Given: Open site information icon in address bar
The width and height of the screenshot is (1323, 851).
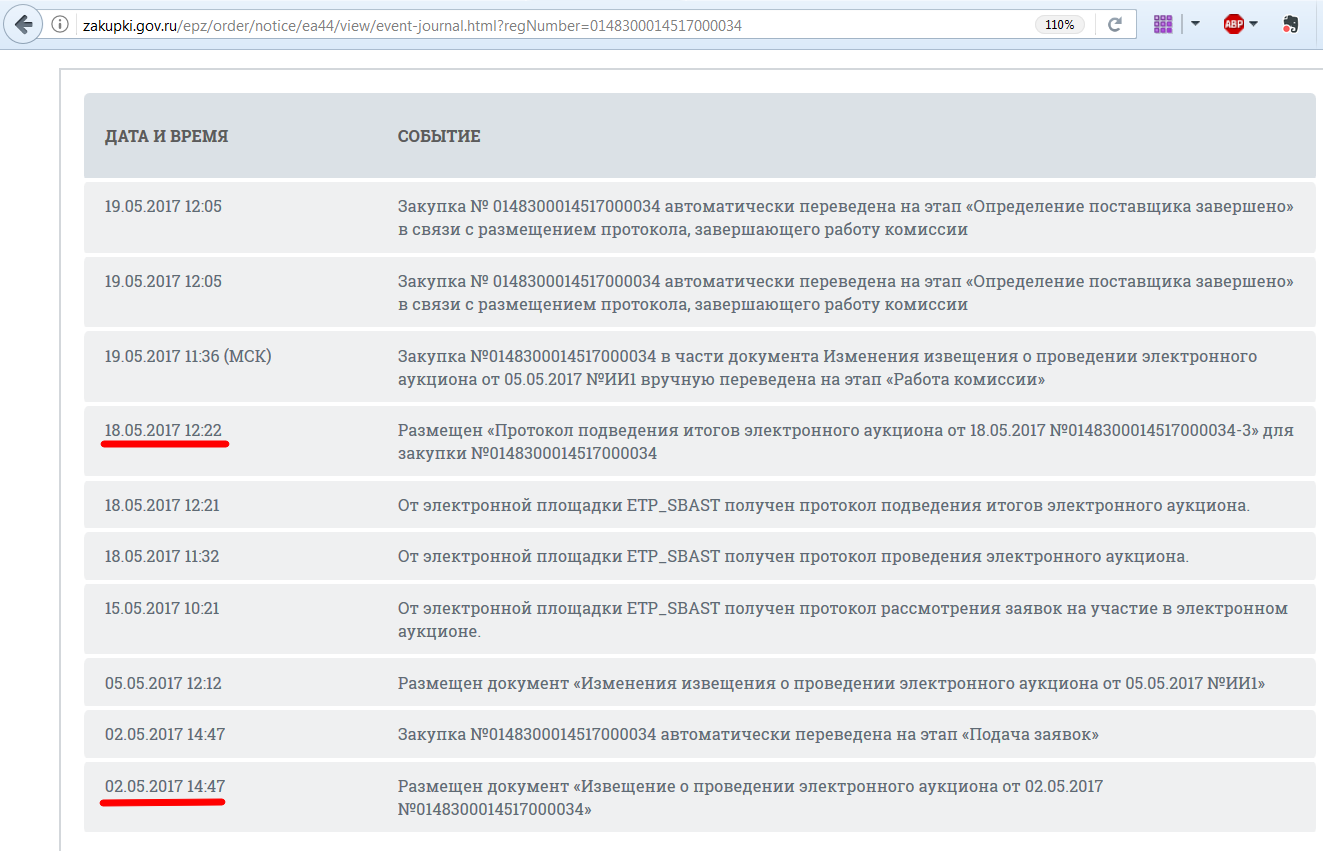Looking at the screenshot, I should click(x=61, y=25).
